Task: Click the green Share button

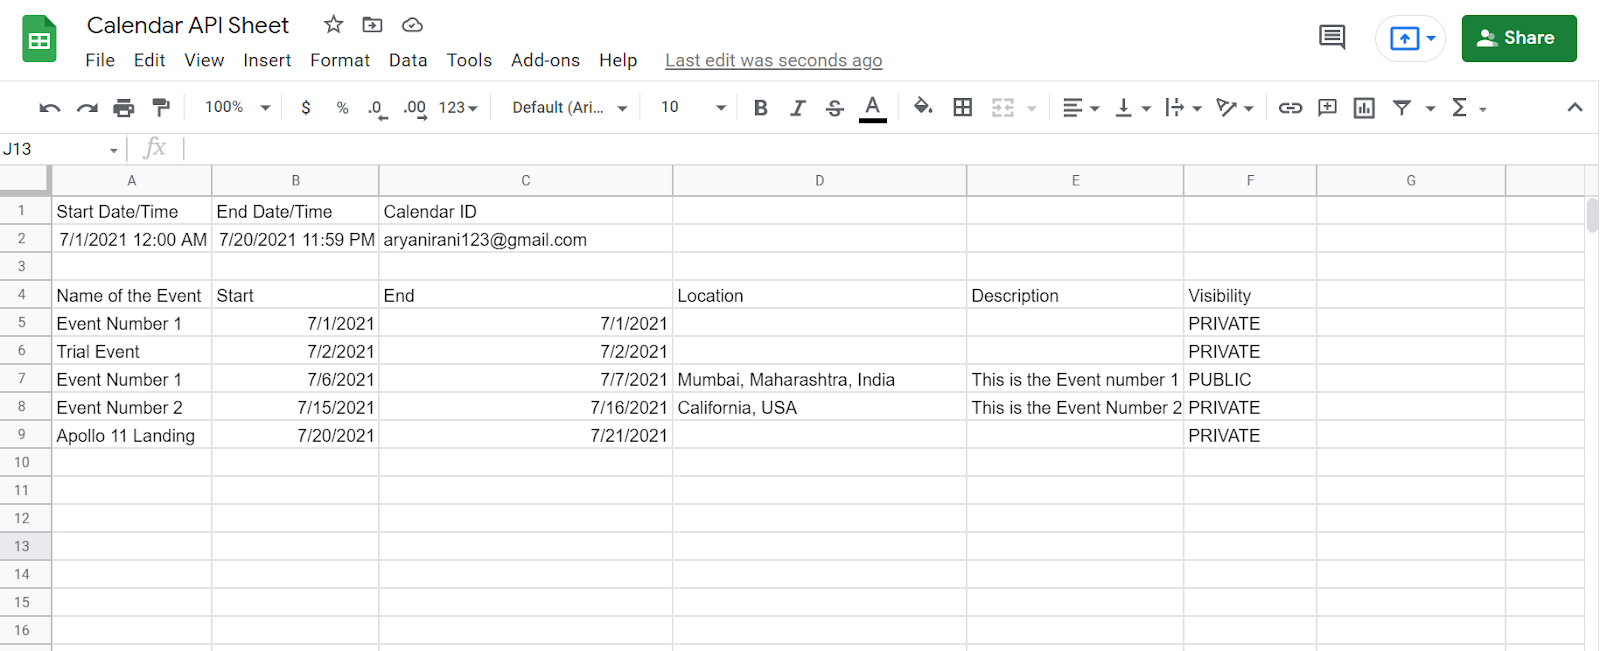Action: (x=1519, y=38)
